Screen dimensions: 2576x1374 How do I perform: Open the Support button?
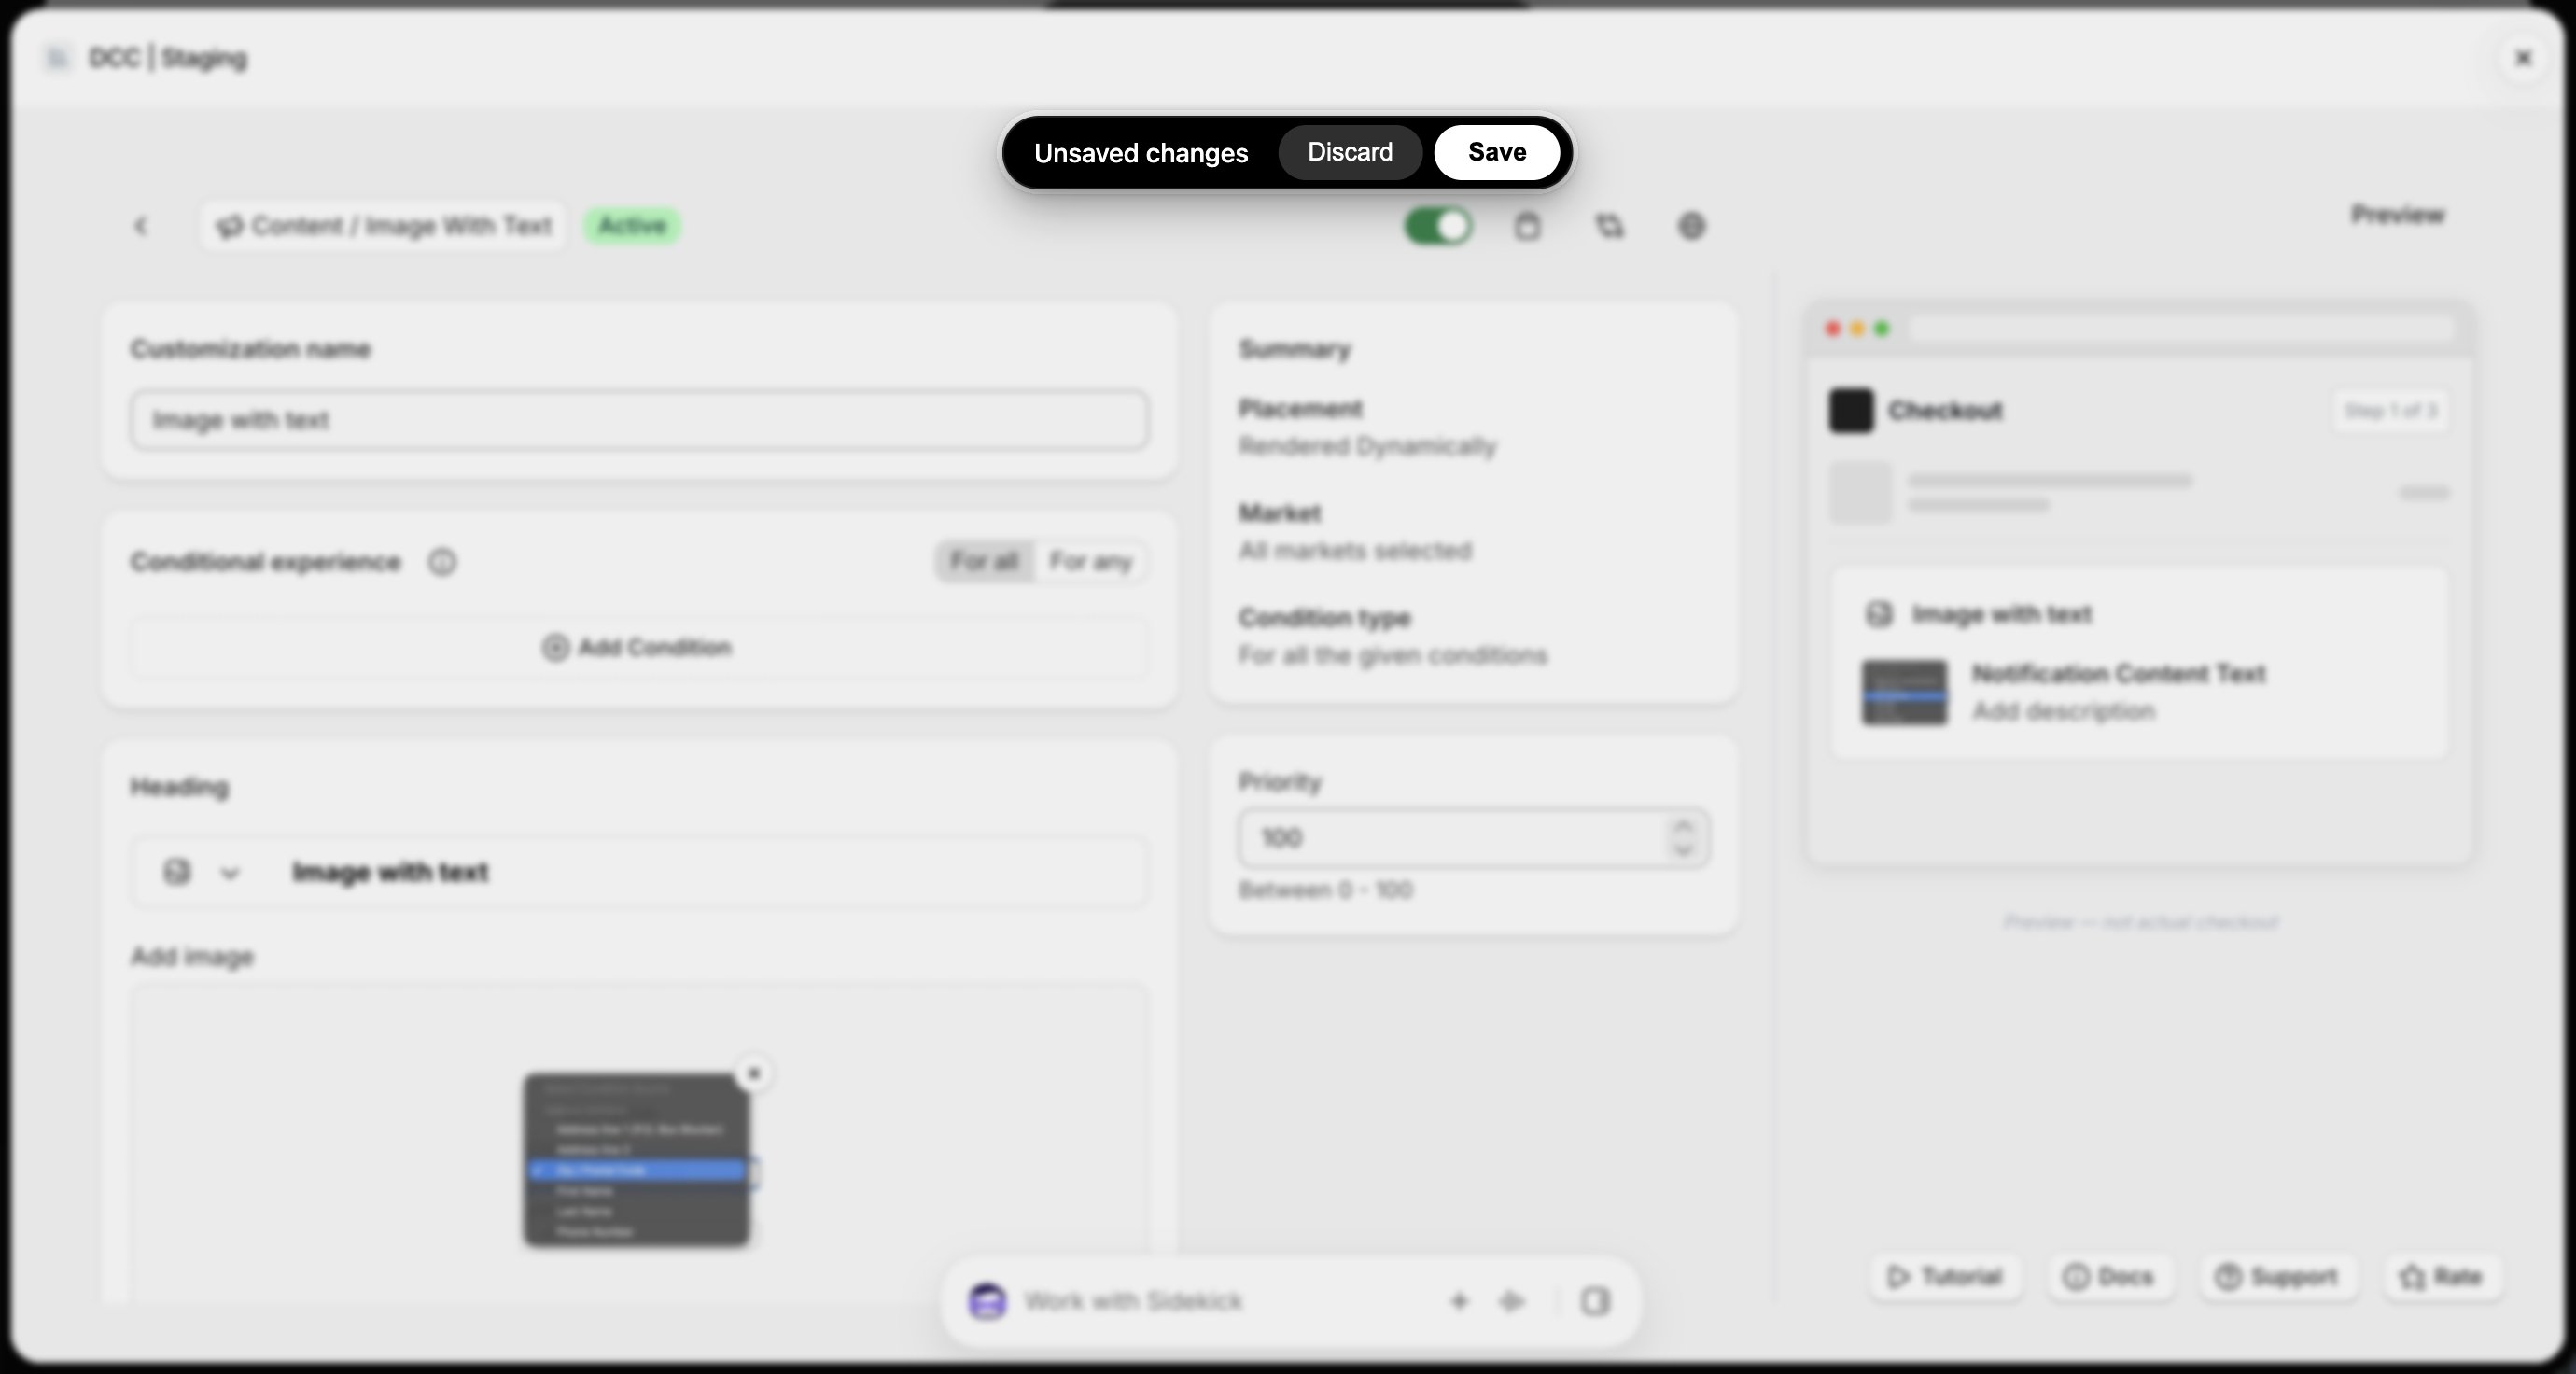(2277, 1277)
